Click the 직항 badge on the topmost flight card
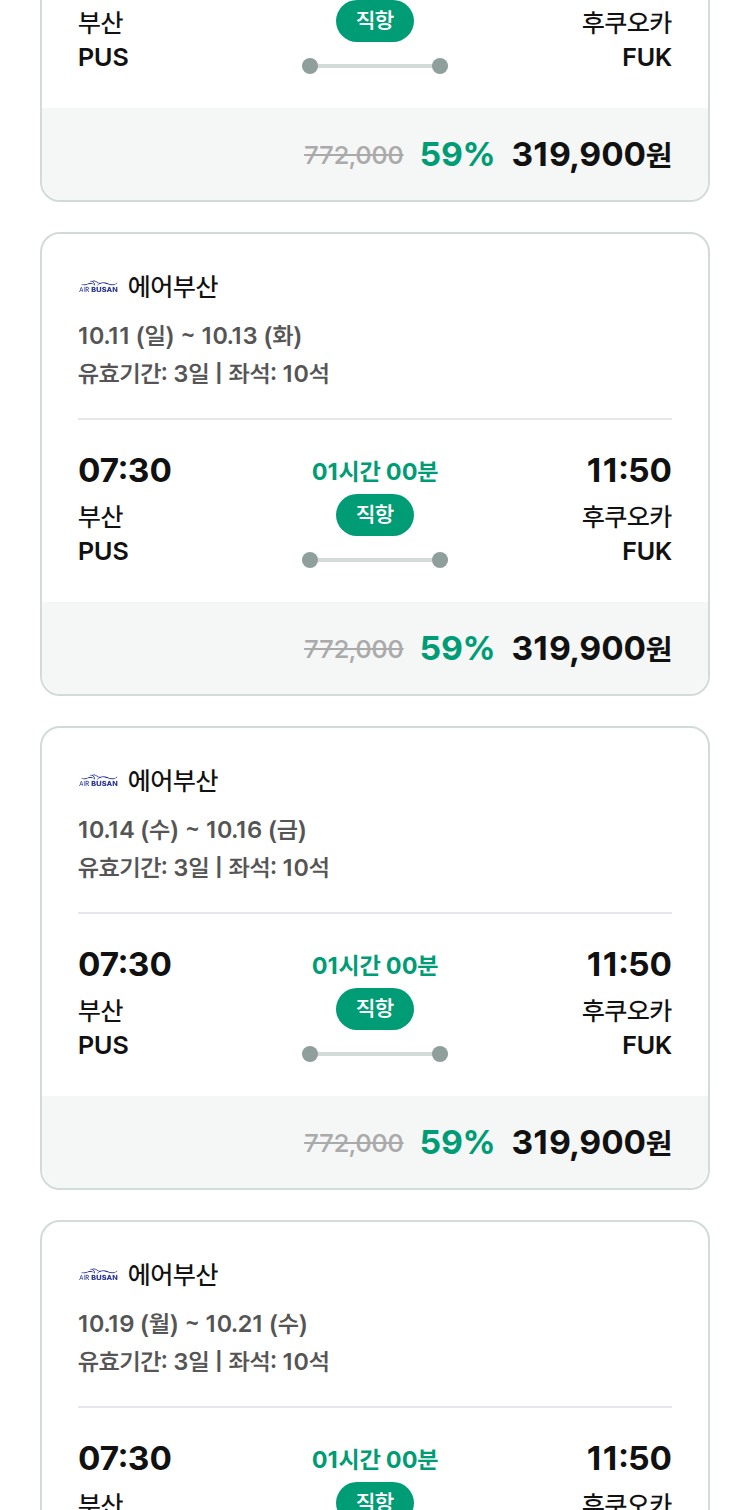This screenshot has height=1510, width=750. point(375,21)
